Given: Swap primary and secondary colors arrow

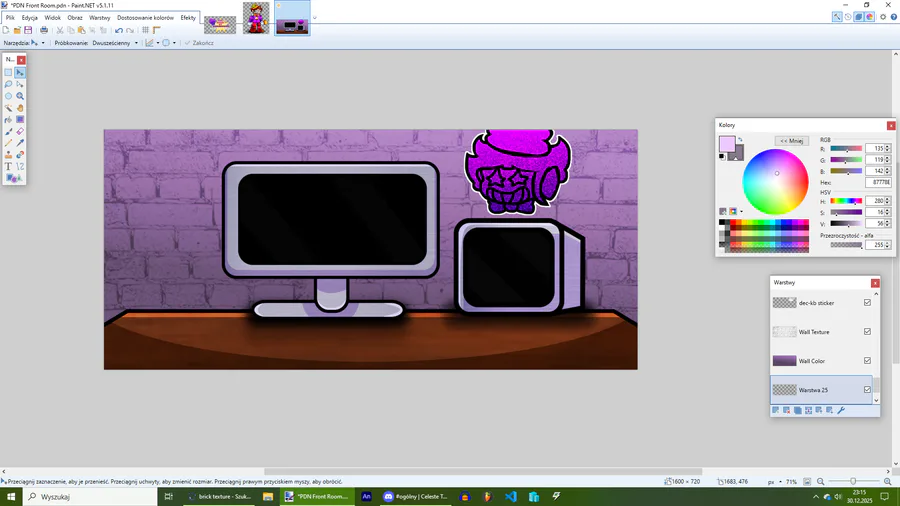Looking at the screenshot, I should pyautogui.click(x=740, y=139).
